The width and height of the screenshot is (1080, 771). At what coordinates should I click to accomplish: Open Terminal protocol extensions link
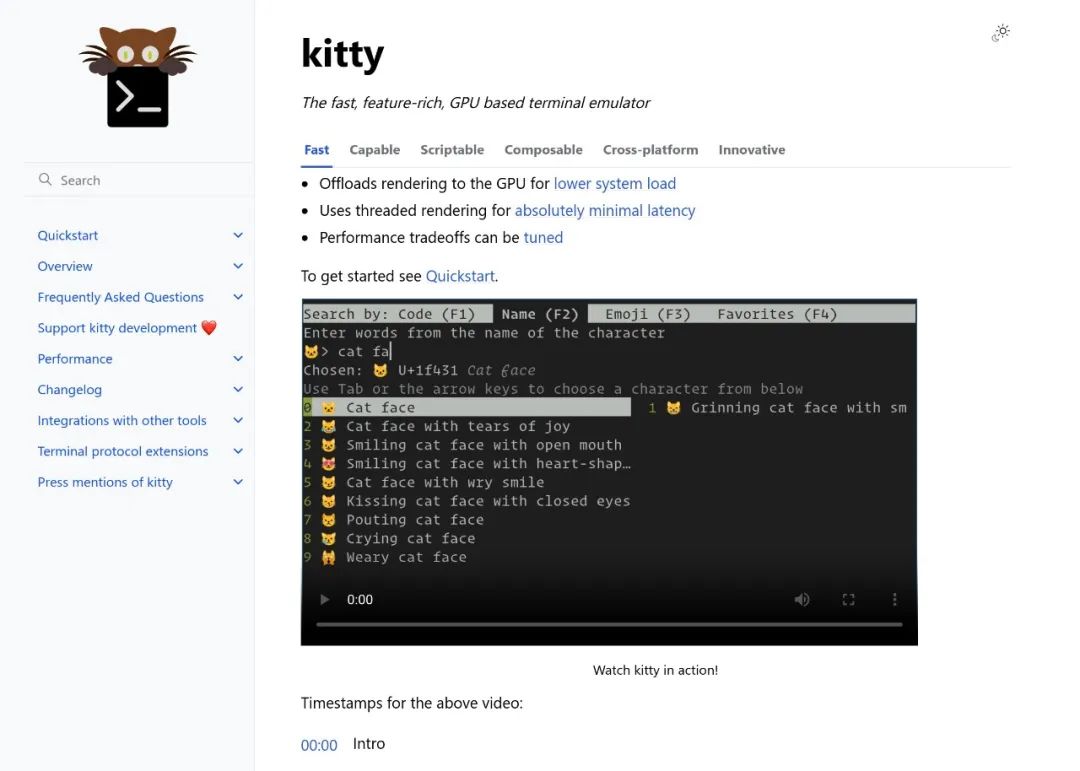coord(123,451)
